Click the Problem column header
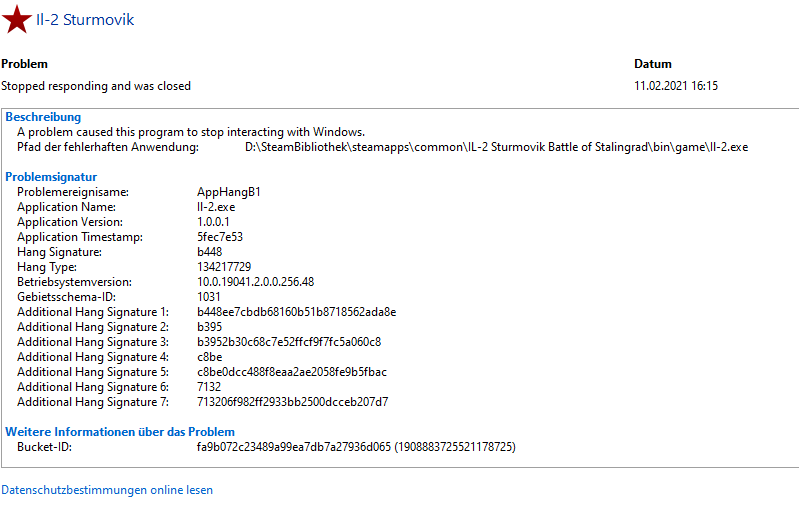This screenshot has width=799, height=530. [x=24, y=64]
